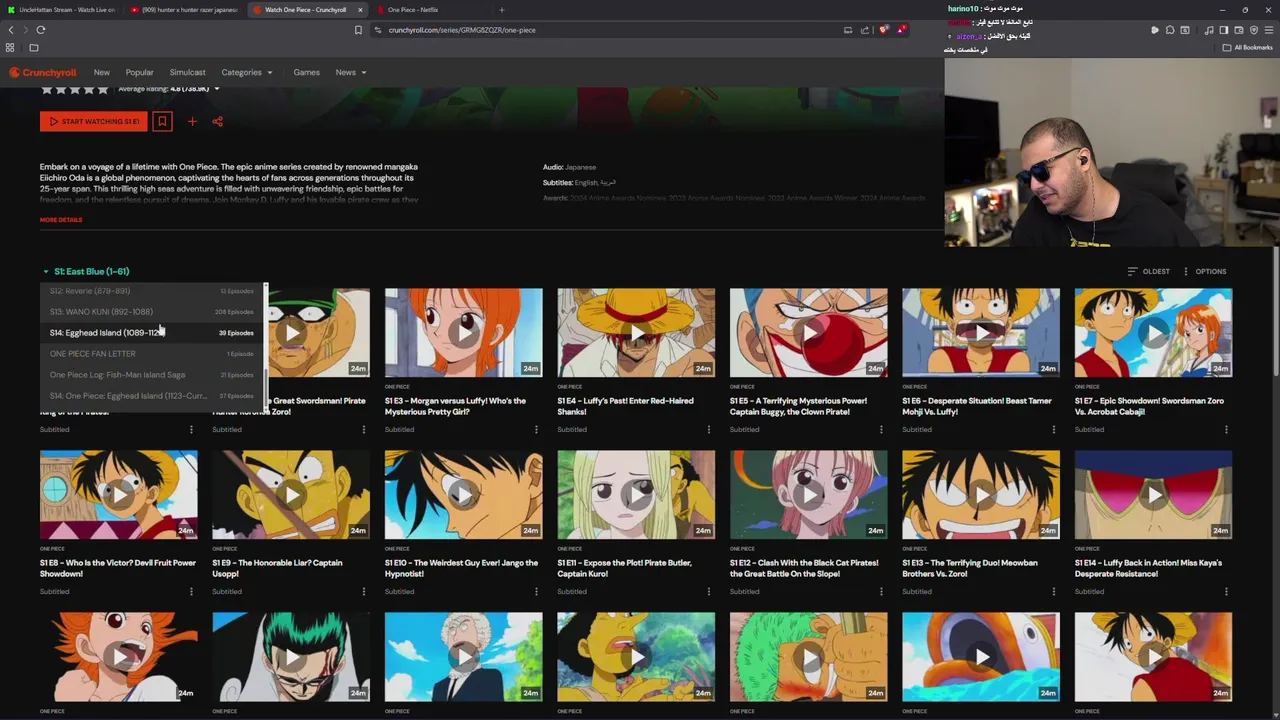Viewport: 1280px width, 720px height.
Task: Close the Watch One Piece - Crunchyroll tab
Action: pyautogui.click(x=360, y=10)
